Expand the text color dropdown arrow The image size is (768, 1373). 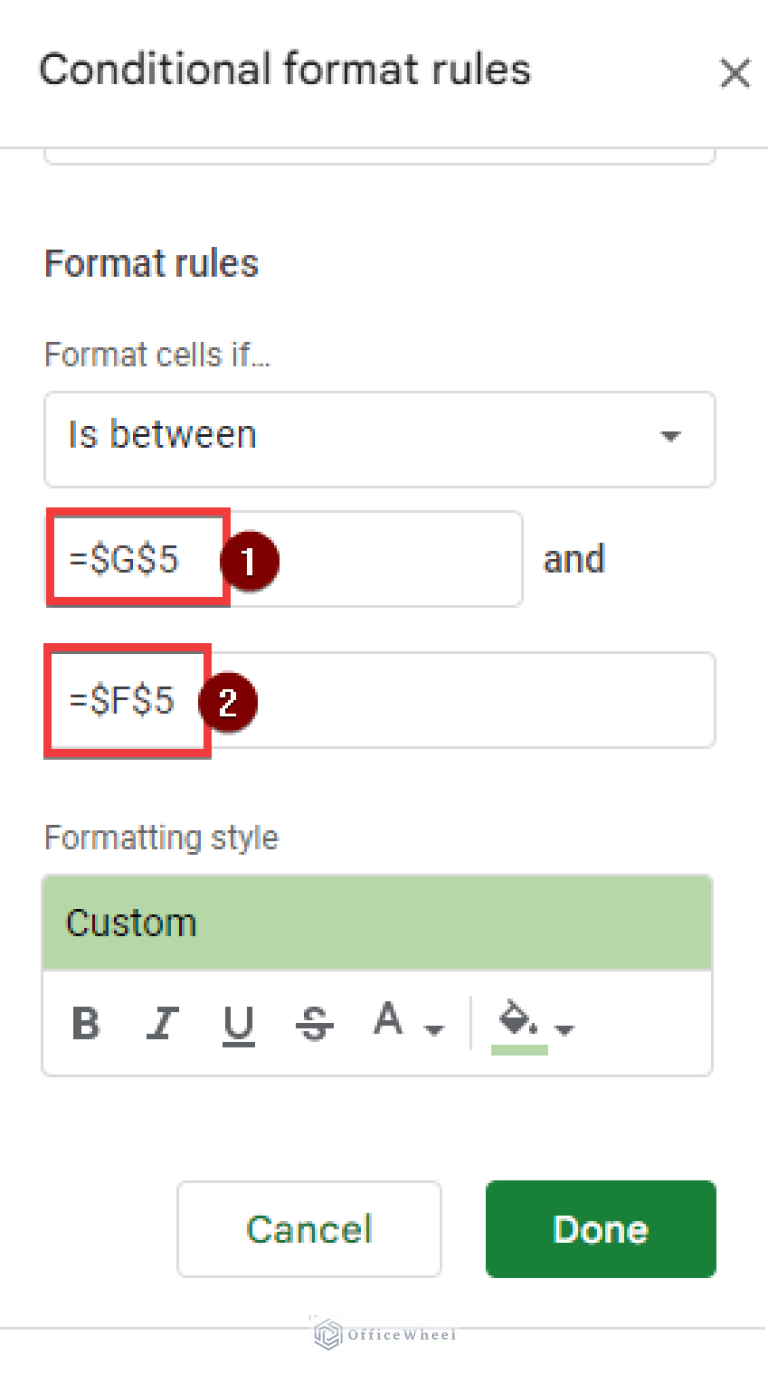pos(434,1029)
